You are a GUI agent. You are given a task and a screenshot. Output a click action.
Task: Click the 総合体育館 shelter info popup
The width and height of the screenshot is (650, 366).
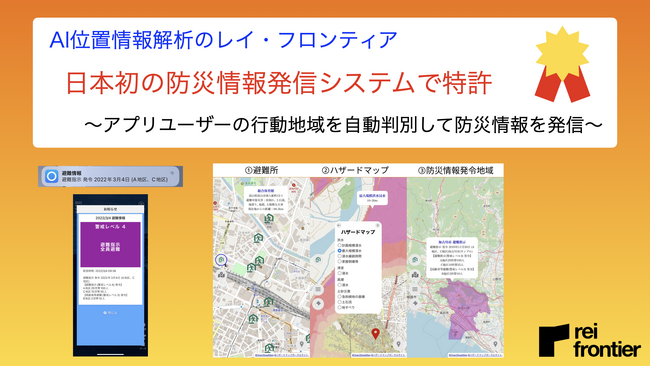point(265,200)
